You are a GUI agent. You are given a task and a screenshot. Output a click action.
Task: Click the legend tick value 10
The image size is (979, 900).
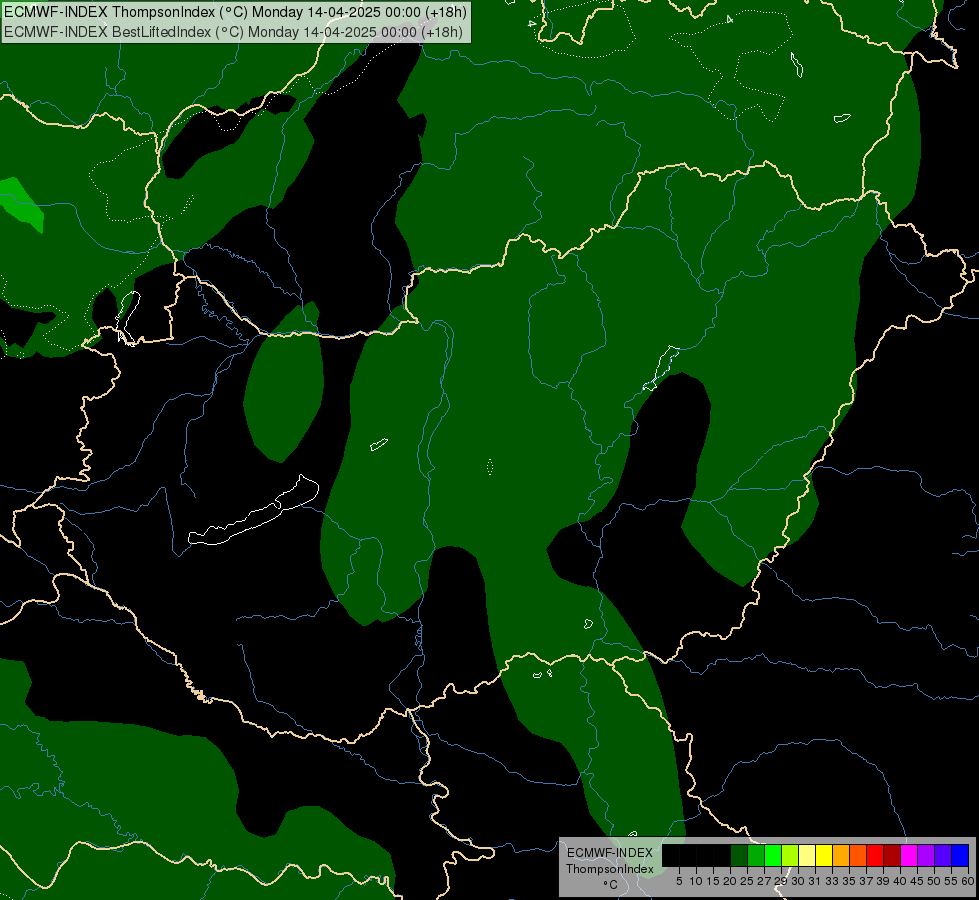coord(696,881)
